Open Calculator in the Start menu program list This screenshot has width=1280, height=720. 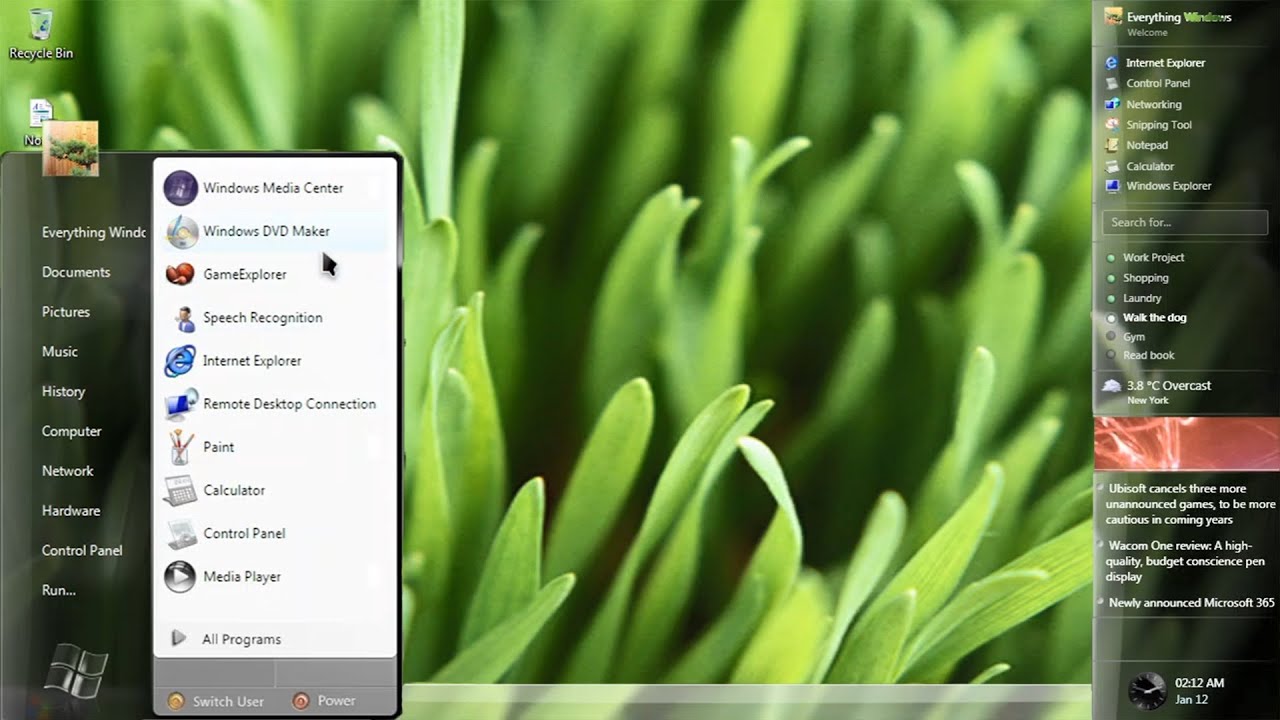(274, 490)
